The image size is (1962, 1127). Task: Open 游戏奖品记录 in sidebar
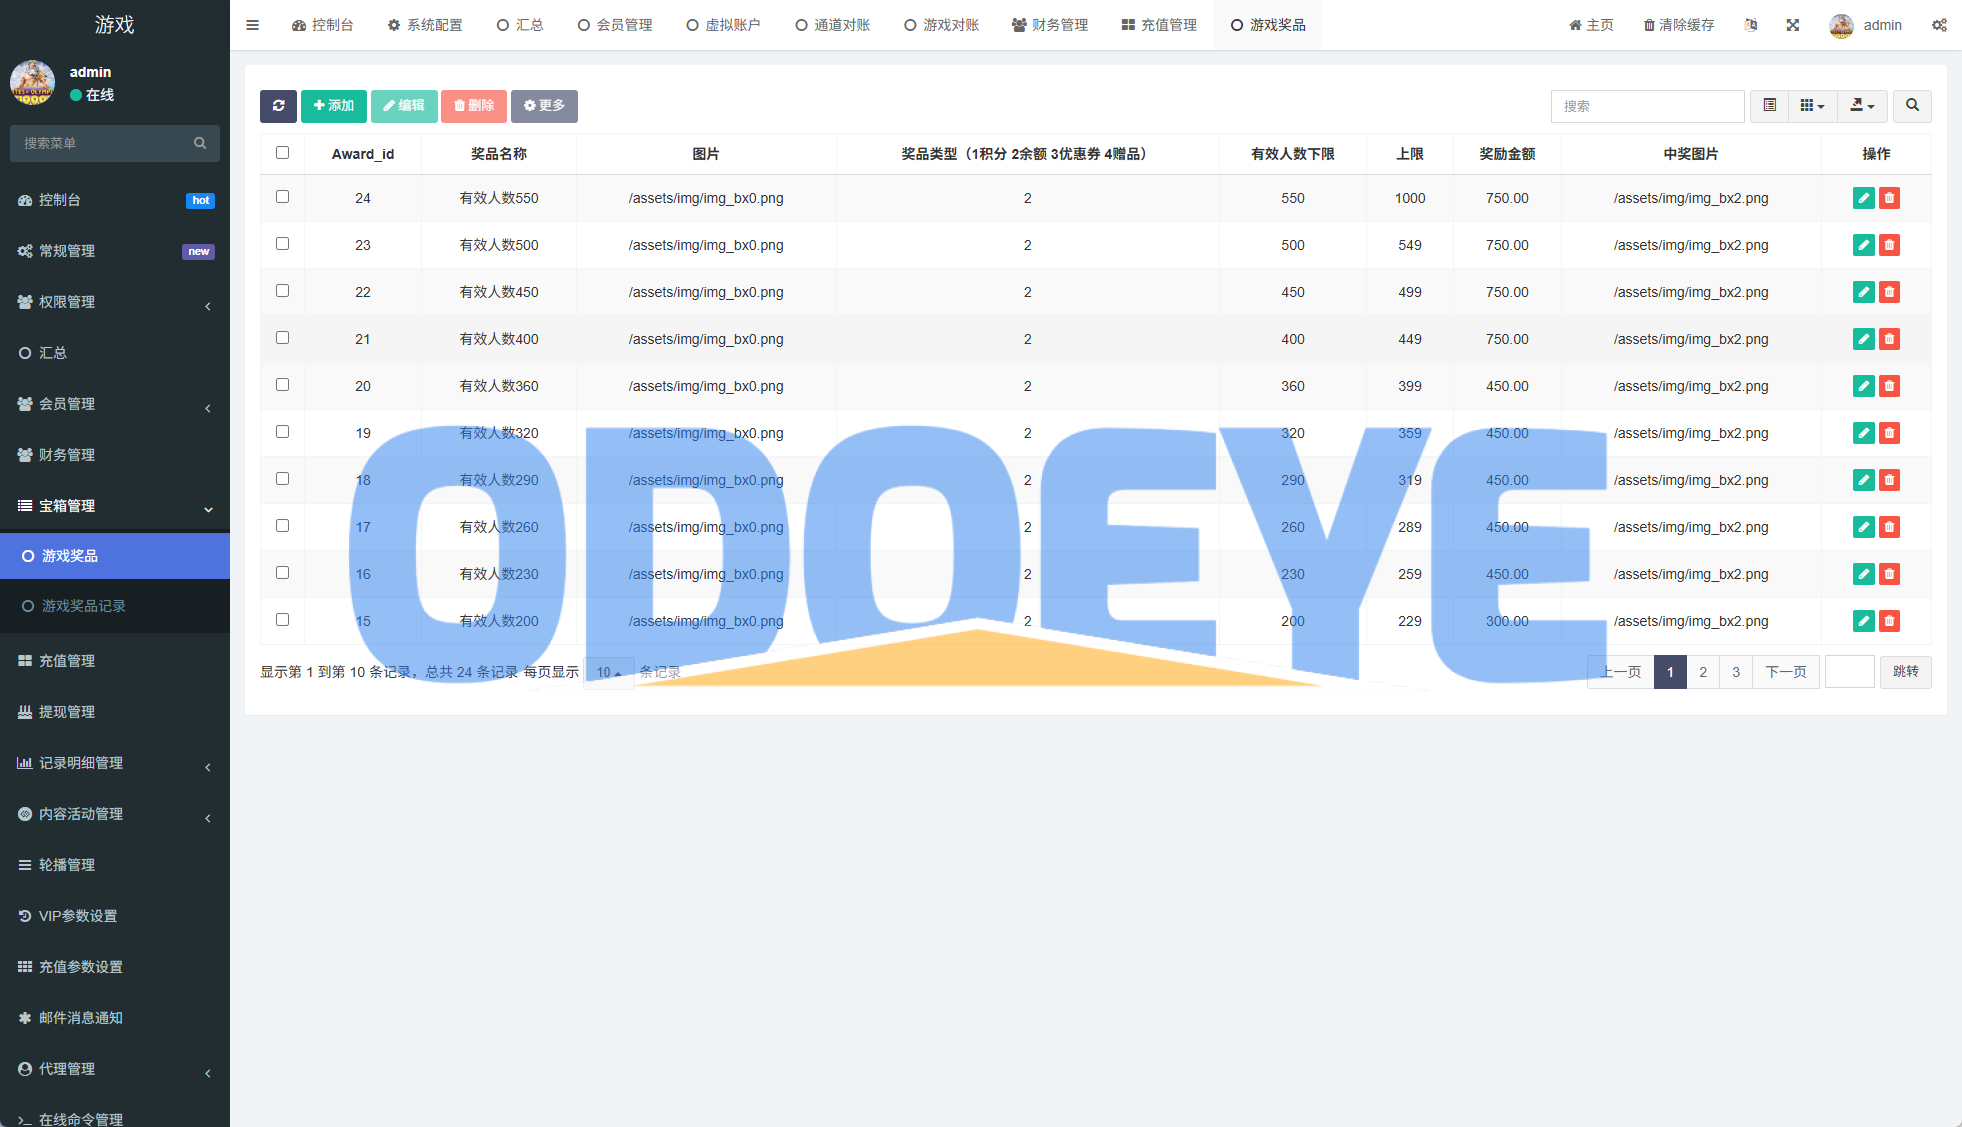click(x=84, y=606)
